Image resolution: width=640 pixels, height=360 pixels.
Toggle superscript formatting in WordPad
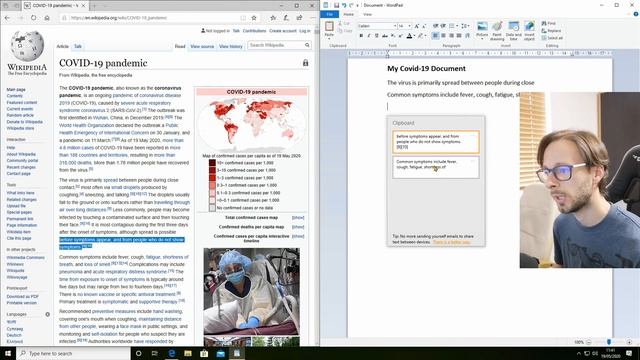[400, 36]
